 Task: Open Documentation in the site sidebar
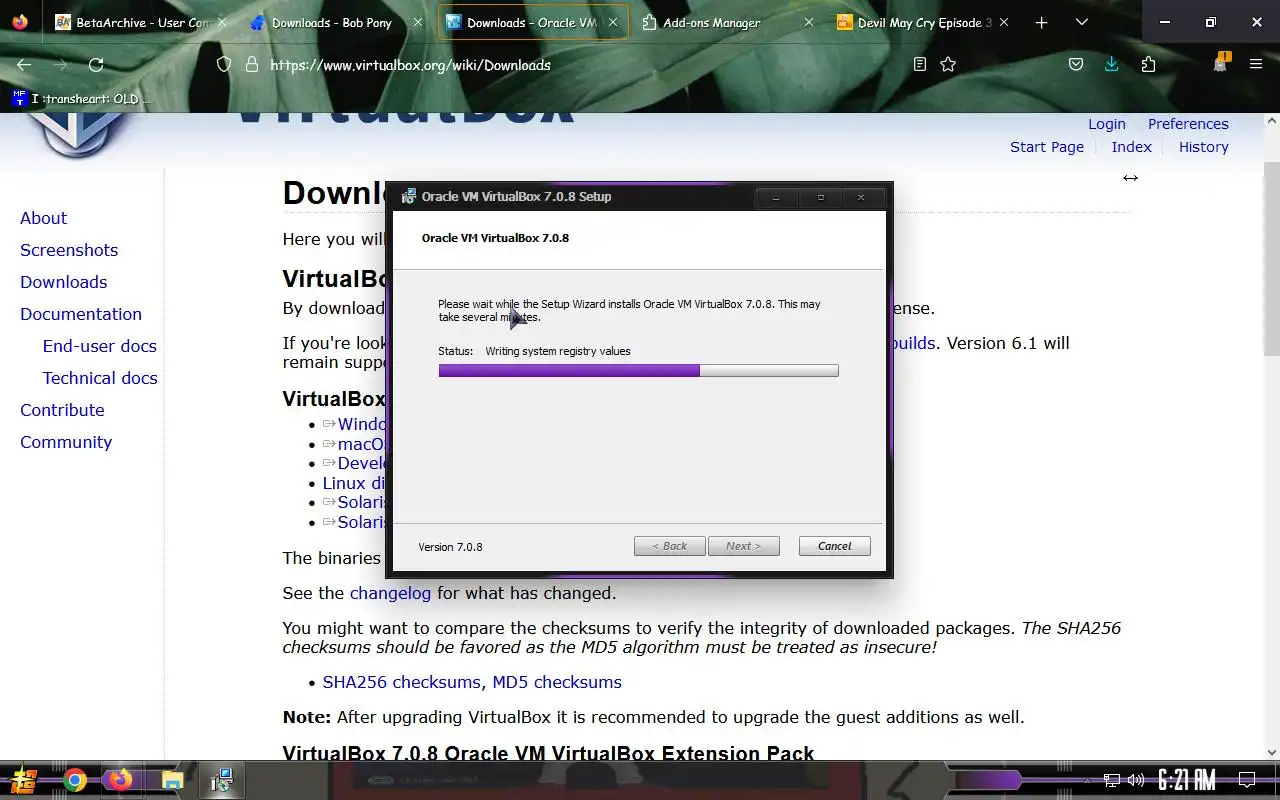pos(81,314)
